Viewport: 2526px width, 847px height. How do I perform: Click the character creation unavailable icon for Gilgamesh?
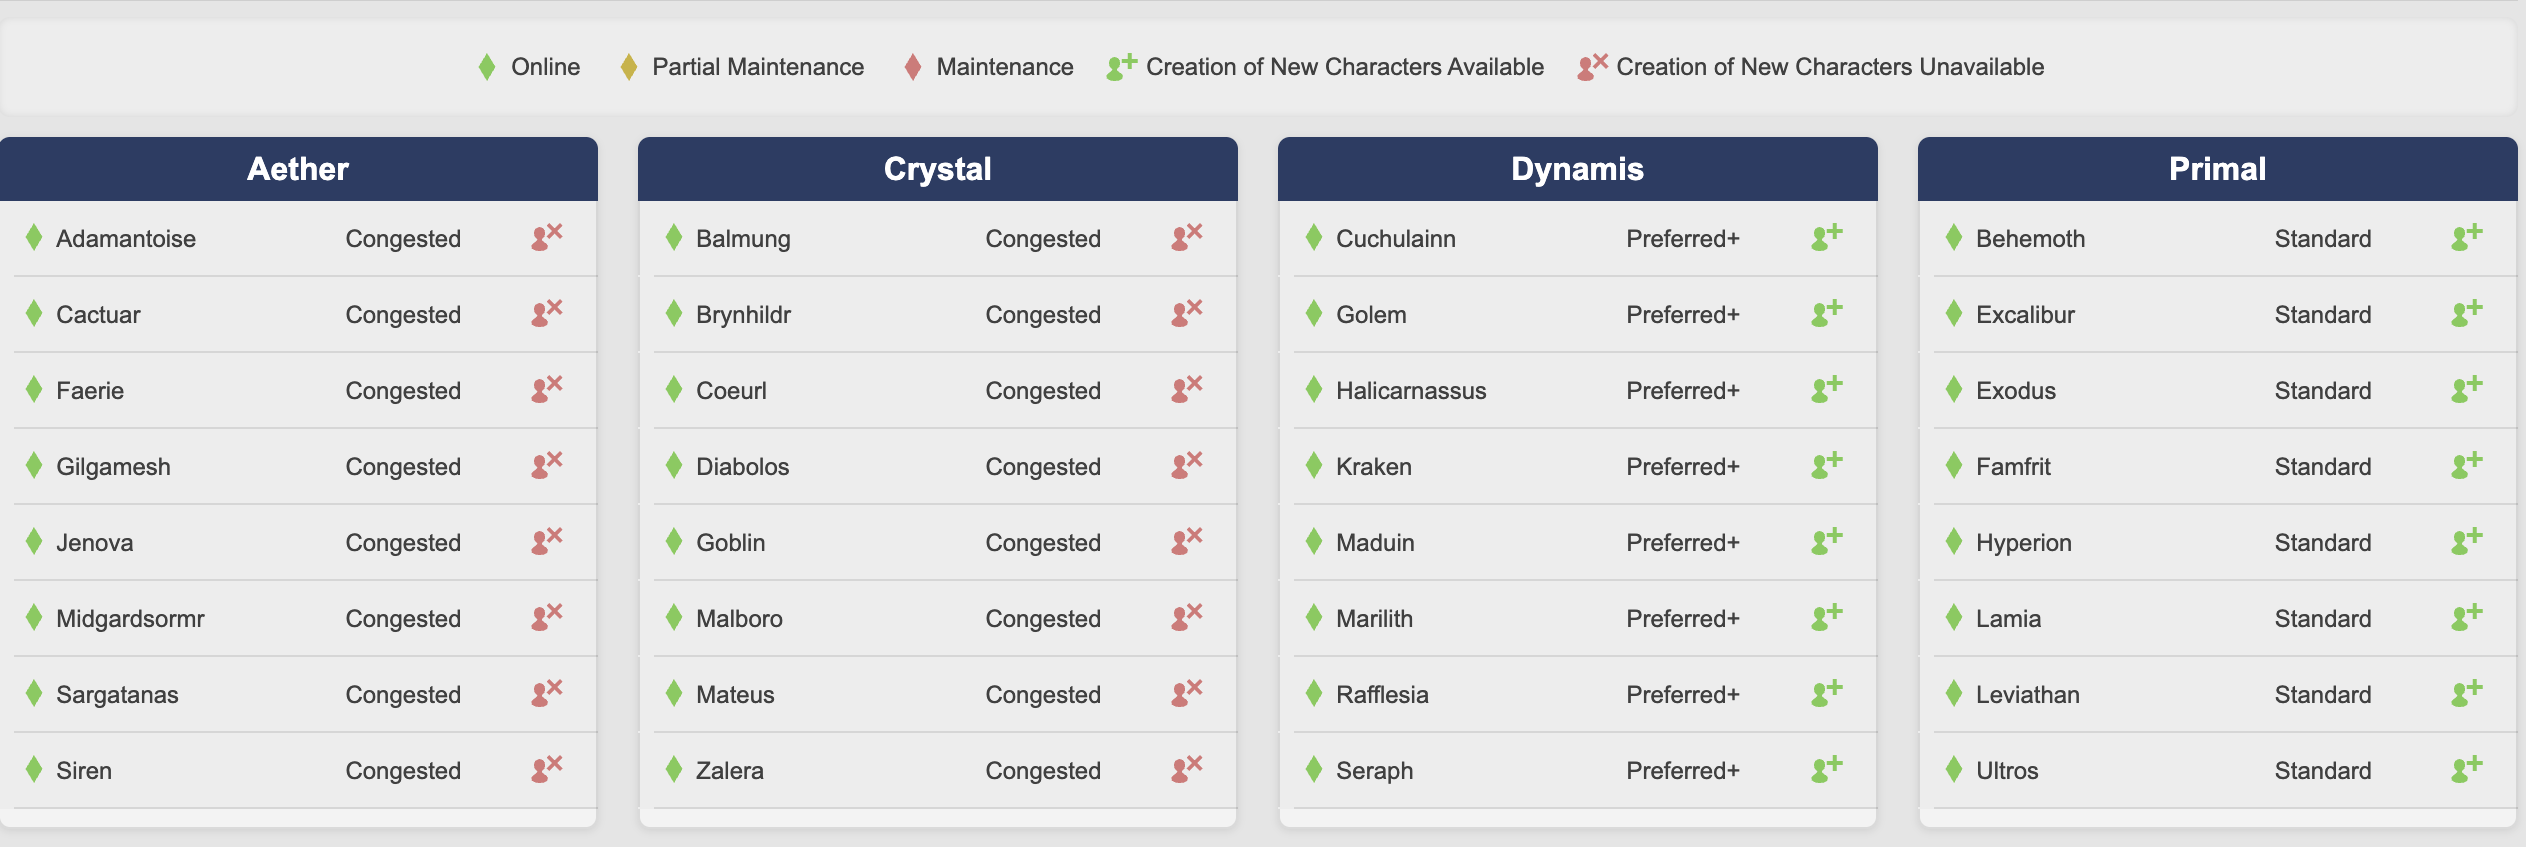point(547,465)
